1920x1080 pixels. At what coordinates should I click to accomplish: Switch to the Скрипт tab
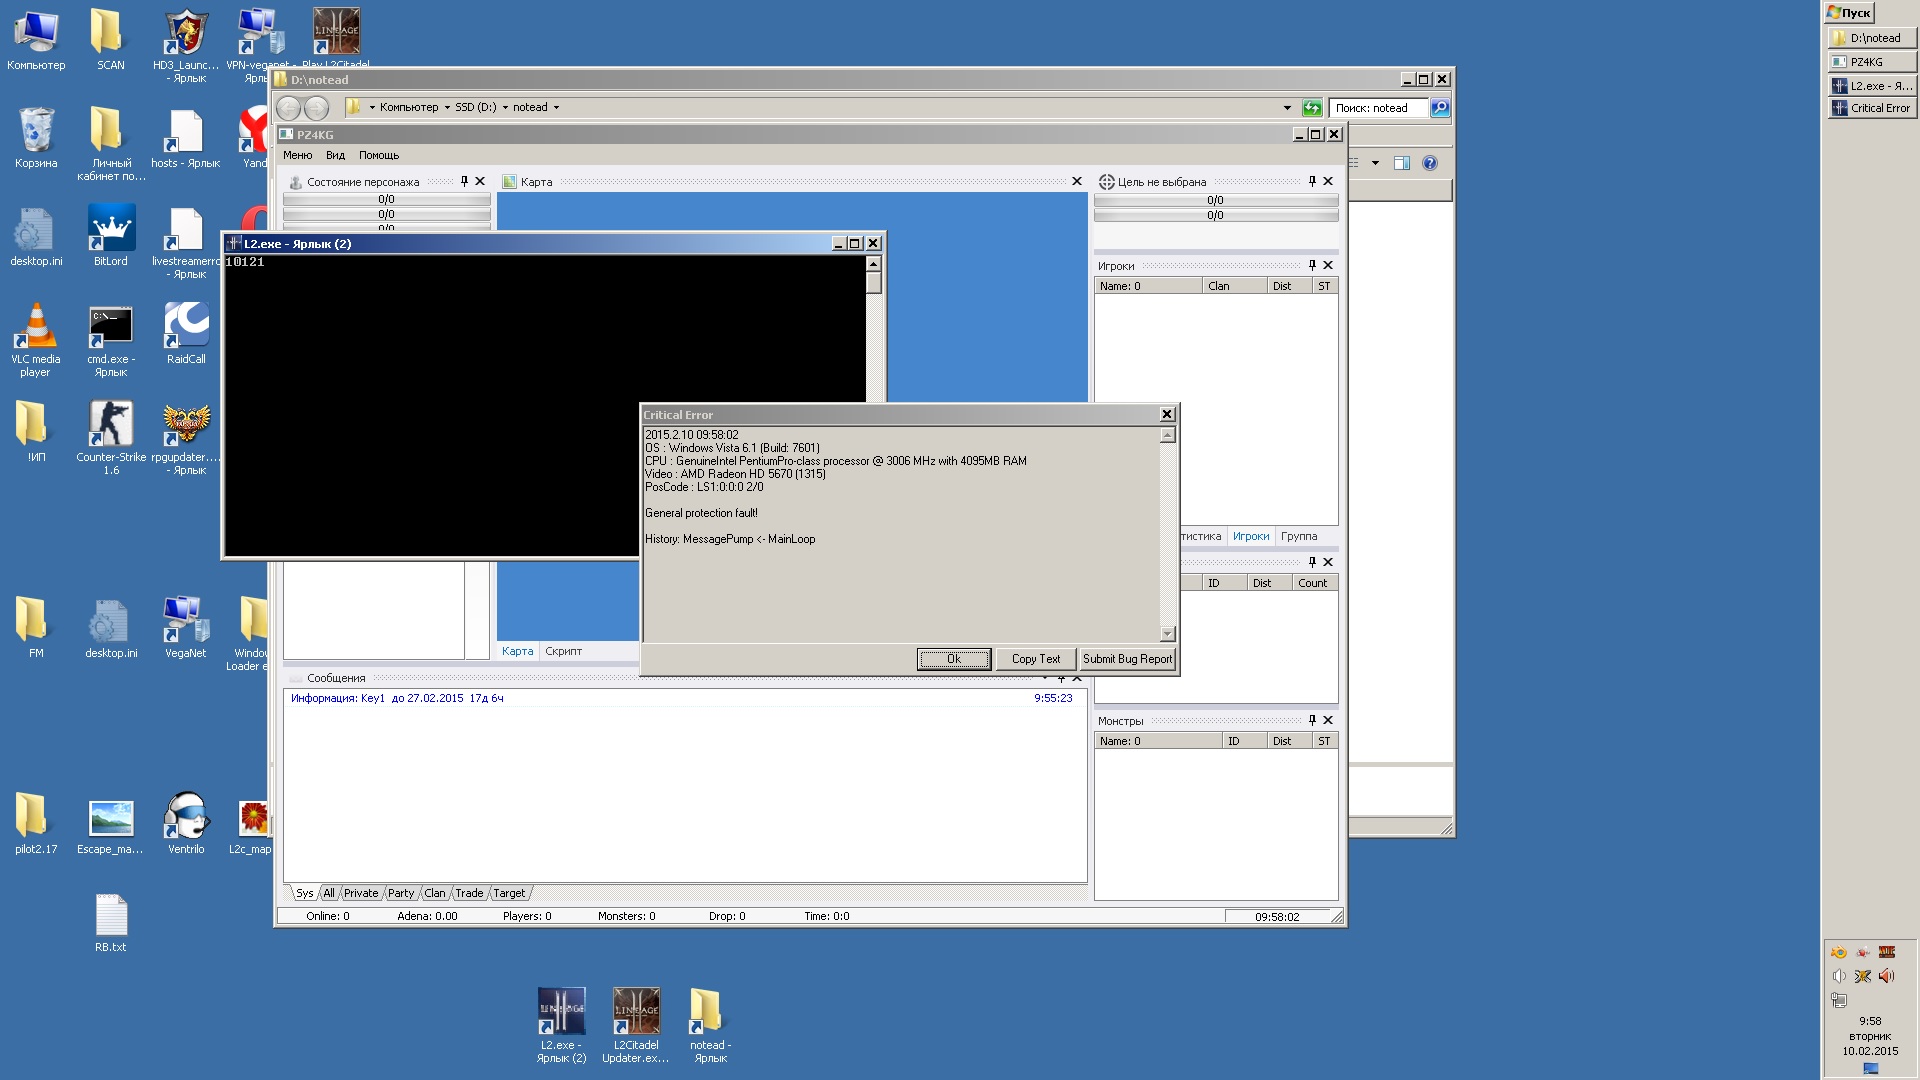coord(563,651)
